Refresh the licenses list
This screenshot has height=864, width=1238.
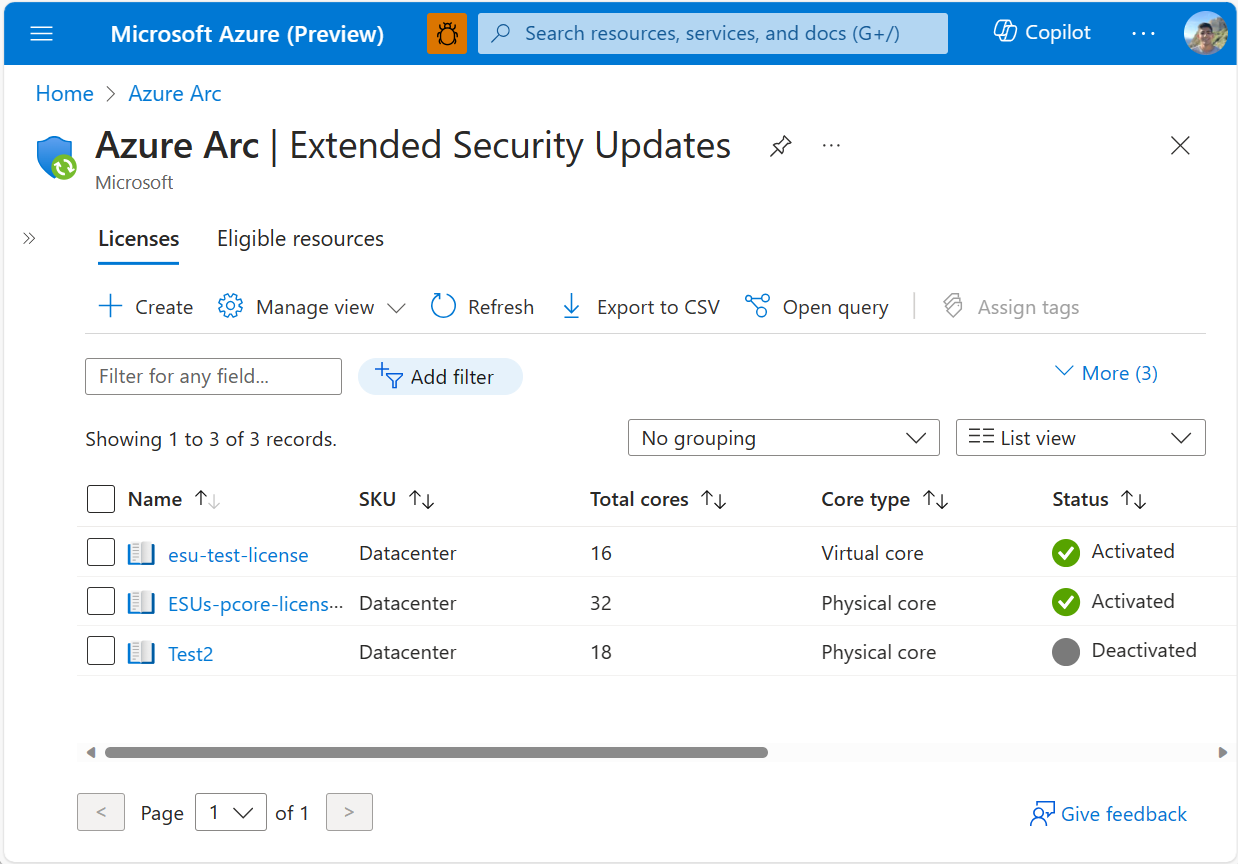tap(443, 306)
